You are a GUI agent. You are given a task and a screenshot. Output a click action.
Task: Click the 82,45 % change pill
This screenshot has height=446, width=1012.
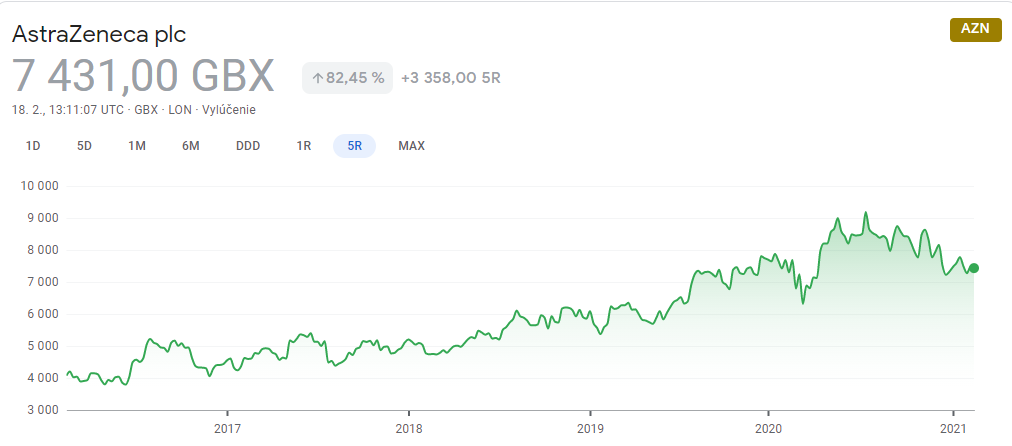point(347,78)
